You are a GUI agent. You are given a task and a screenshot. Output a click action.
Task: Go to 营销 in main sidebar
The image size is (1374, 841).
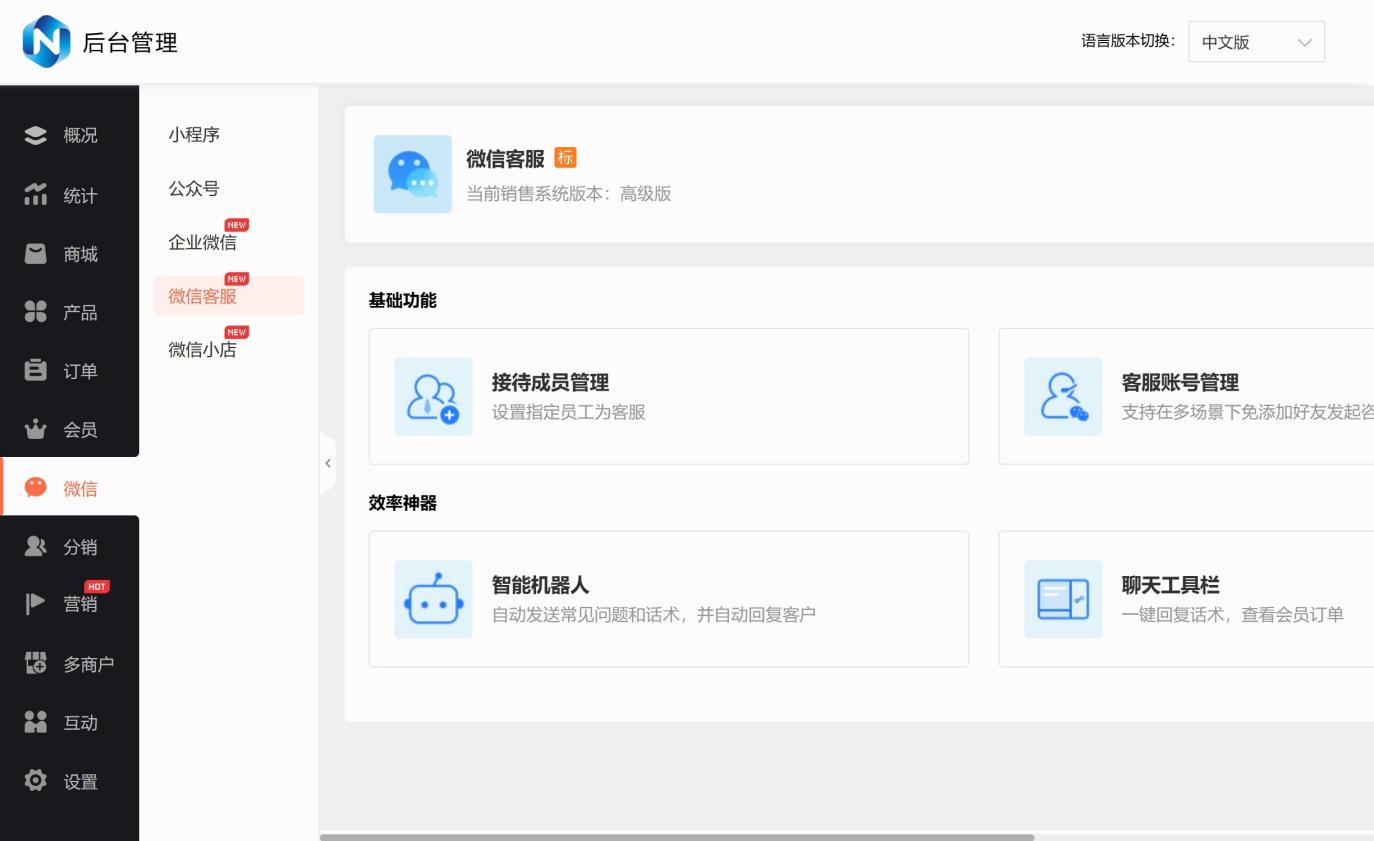click(x=69, y=604)
